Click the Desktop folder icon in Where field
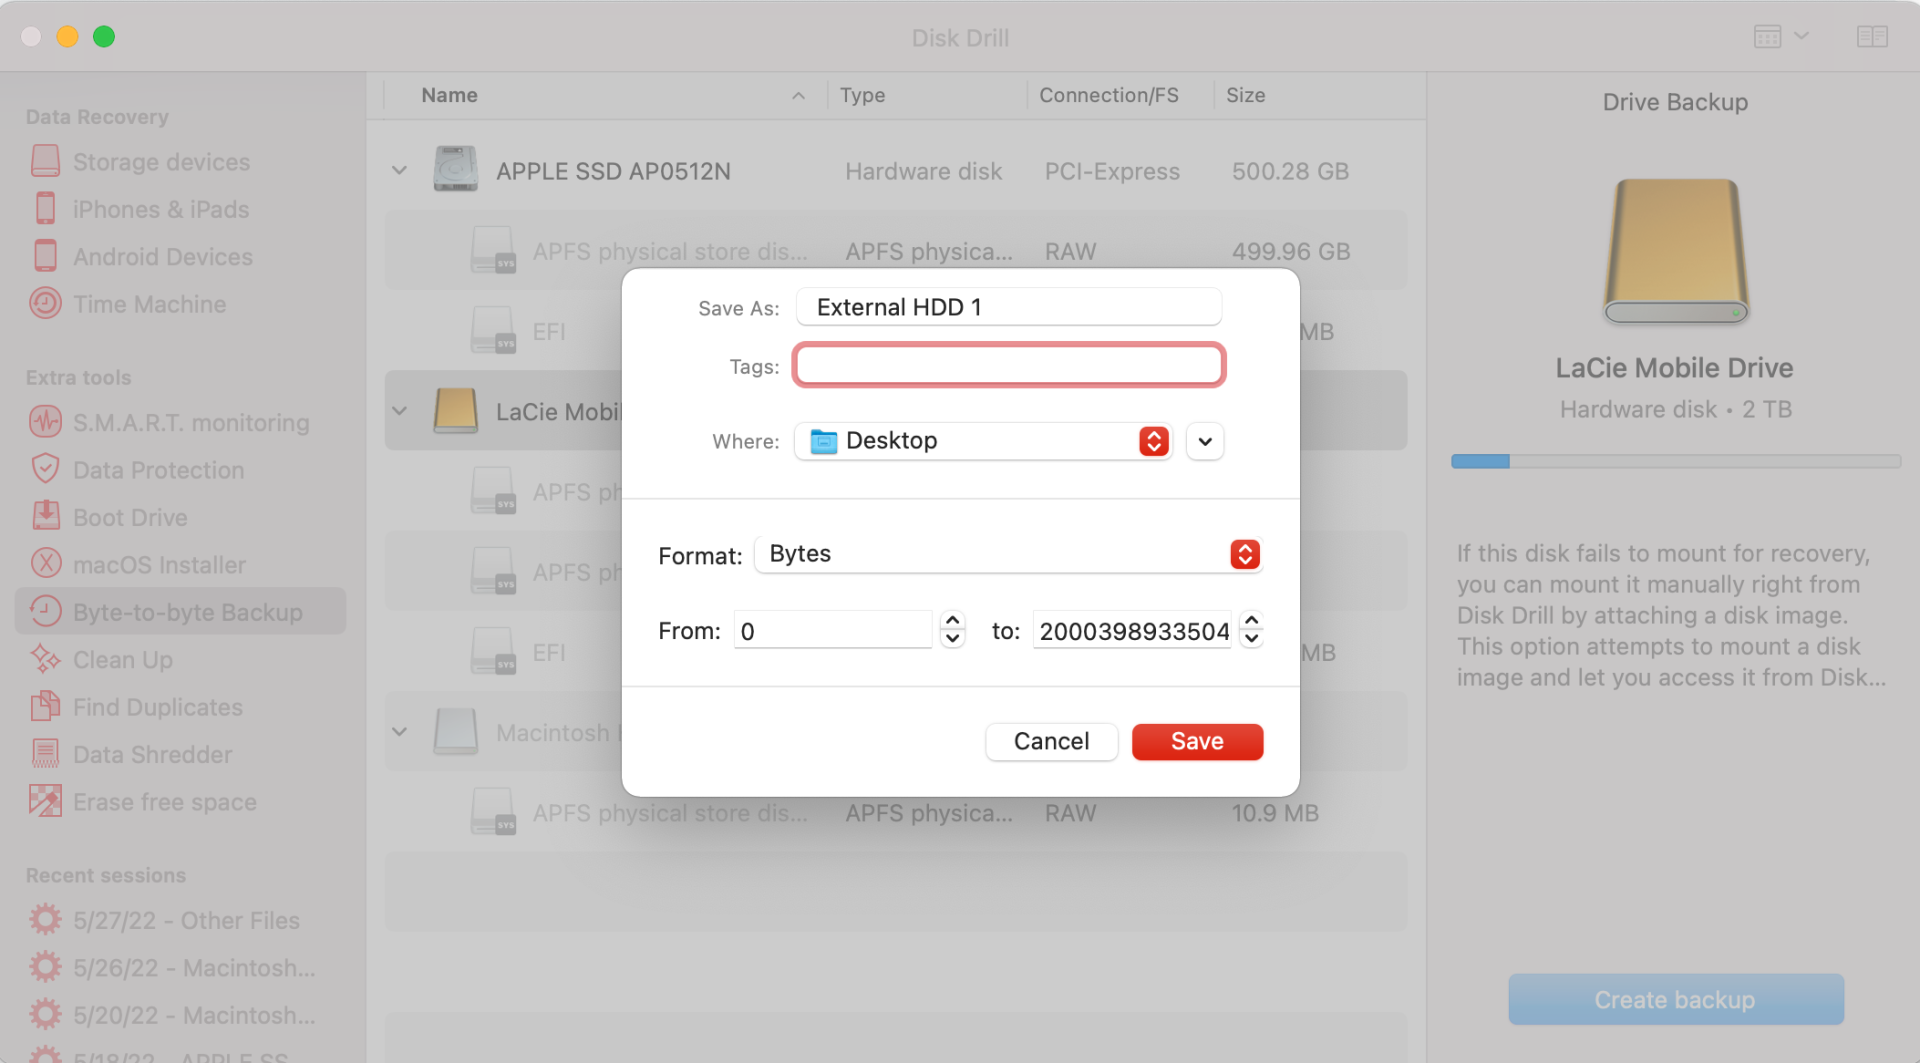This screenshot has width=1920, height=1063. click(x=823, y=441)
